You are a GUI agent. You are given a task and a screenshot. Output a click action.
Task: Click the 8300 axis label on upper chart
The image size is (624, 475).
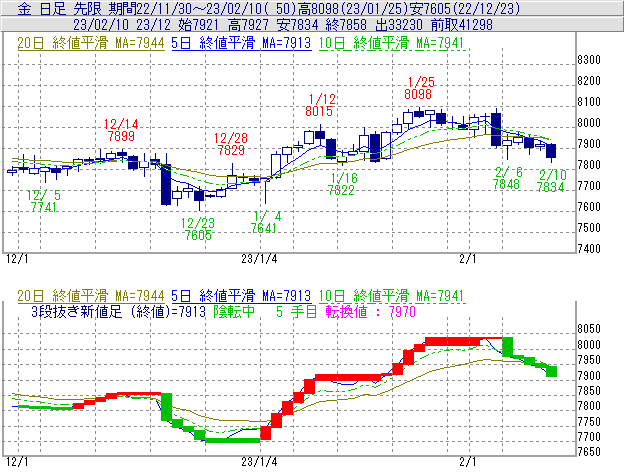pyautogui.click(x=589, y=60)
